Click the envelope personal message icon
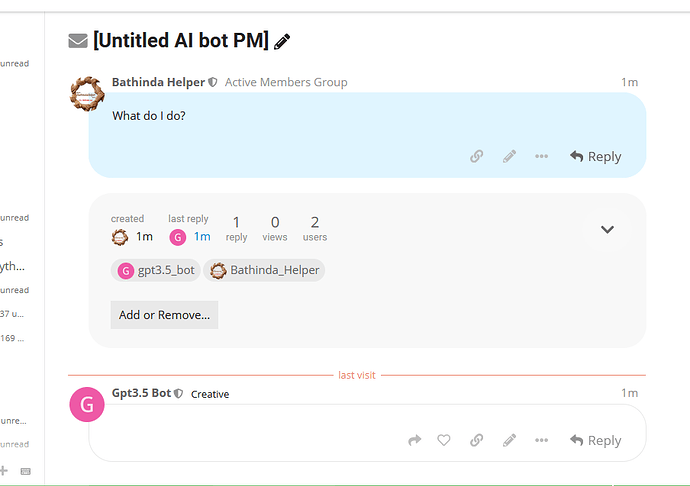Image resolution: width=690 pixels, height=486 pixels. click(78, 41)
